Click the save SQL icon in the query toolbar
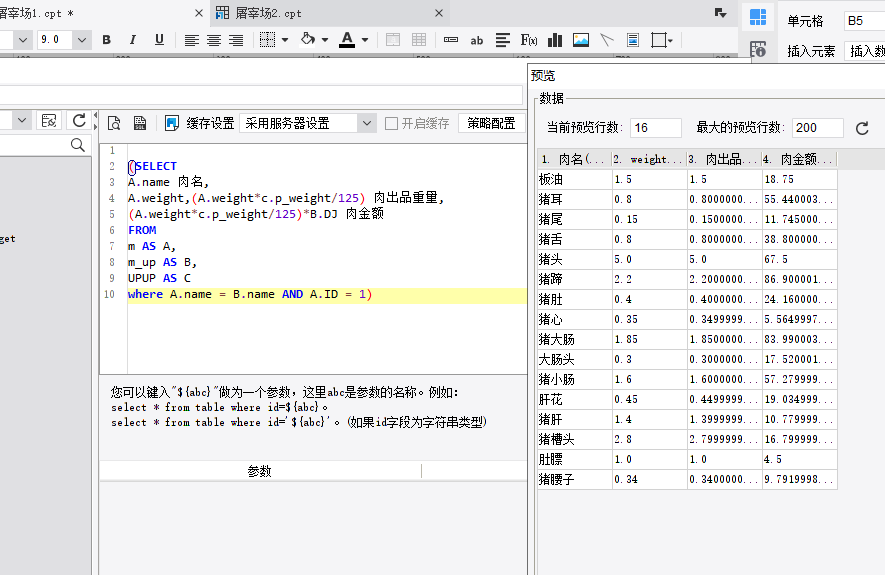Screen dimensions: 885x575 click(x=139, y=123)
